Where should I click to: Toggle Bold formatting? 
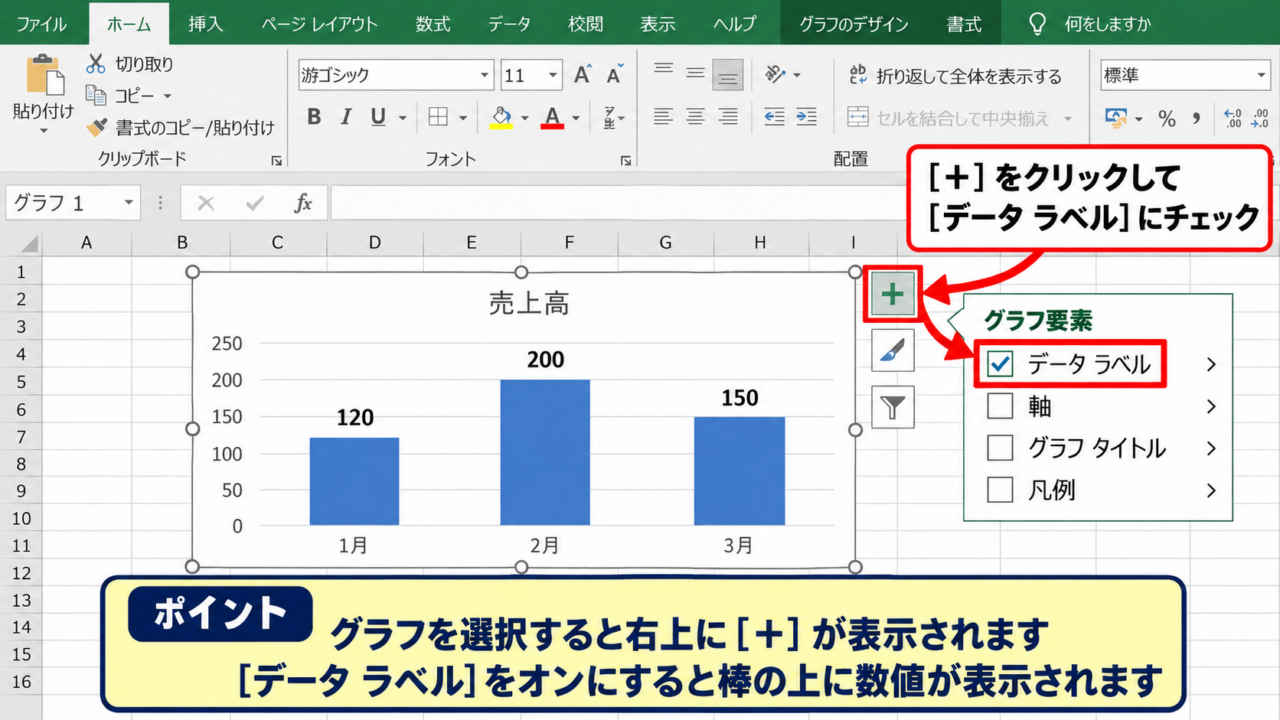(314, 118)
